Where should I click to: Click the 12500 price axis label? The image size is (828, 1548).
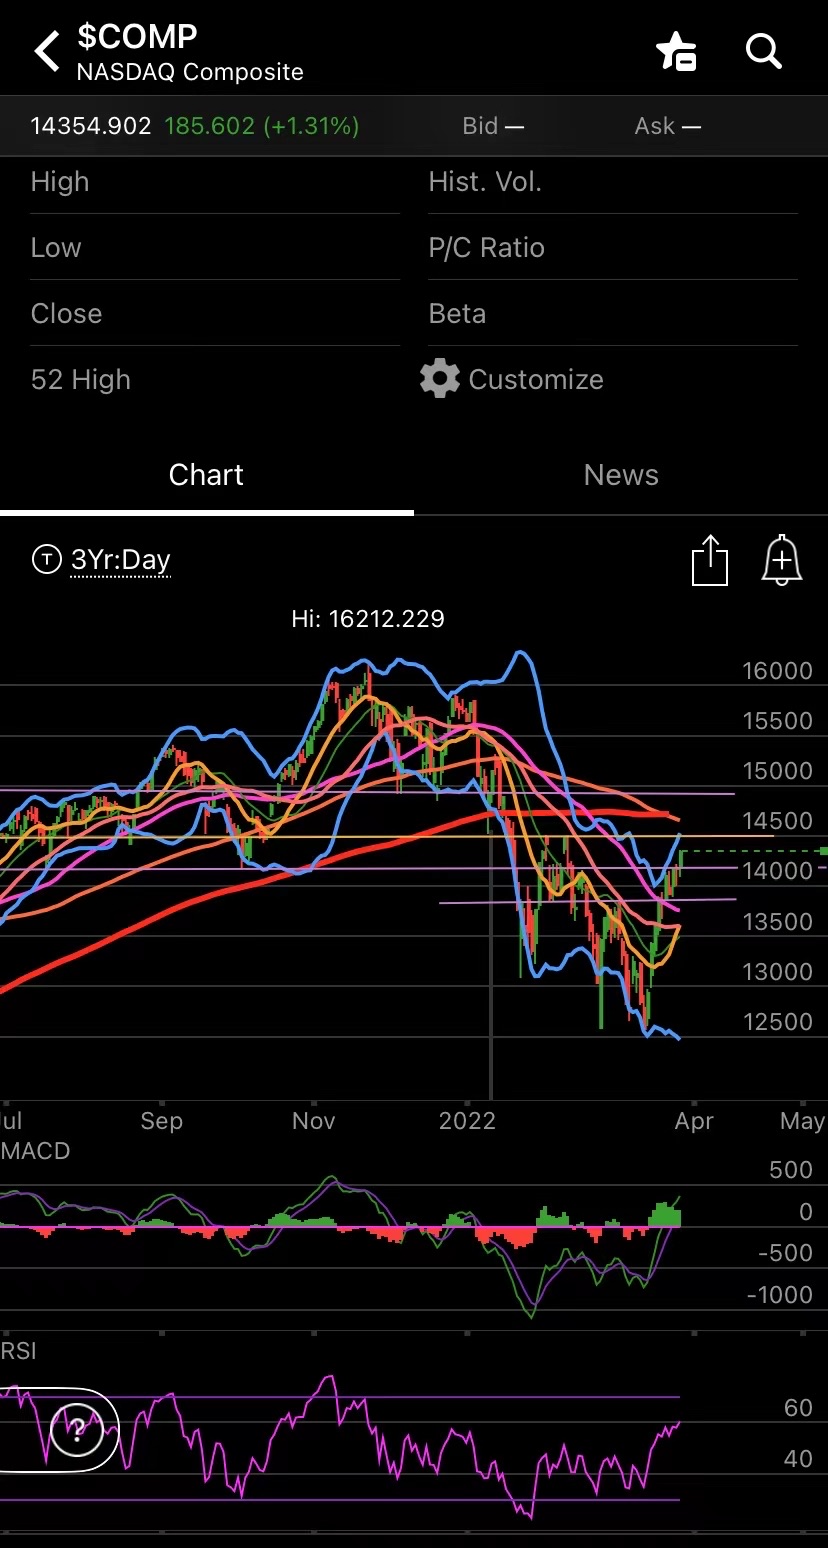pyautogui.click(x=777, y=1022)
